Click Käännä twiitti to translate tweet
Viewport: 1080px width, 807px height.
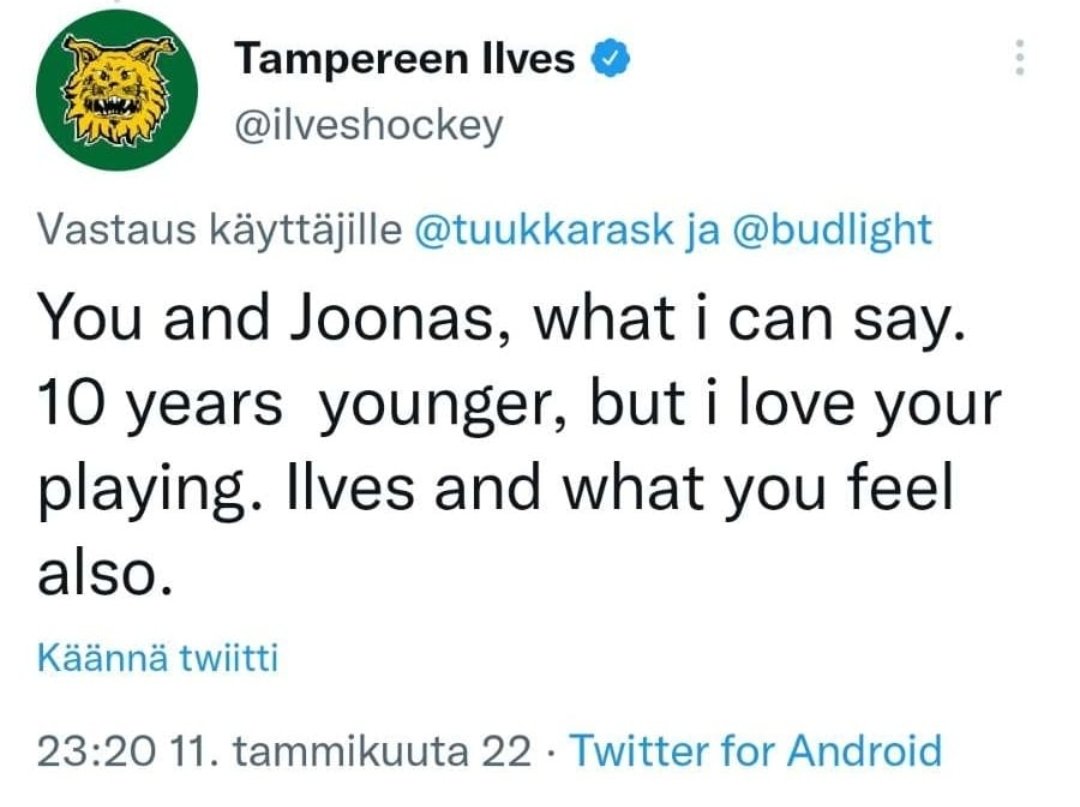[x=158, y=658]
